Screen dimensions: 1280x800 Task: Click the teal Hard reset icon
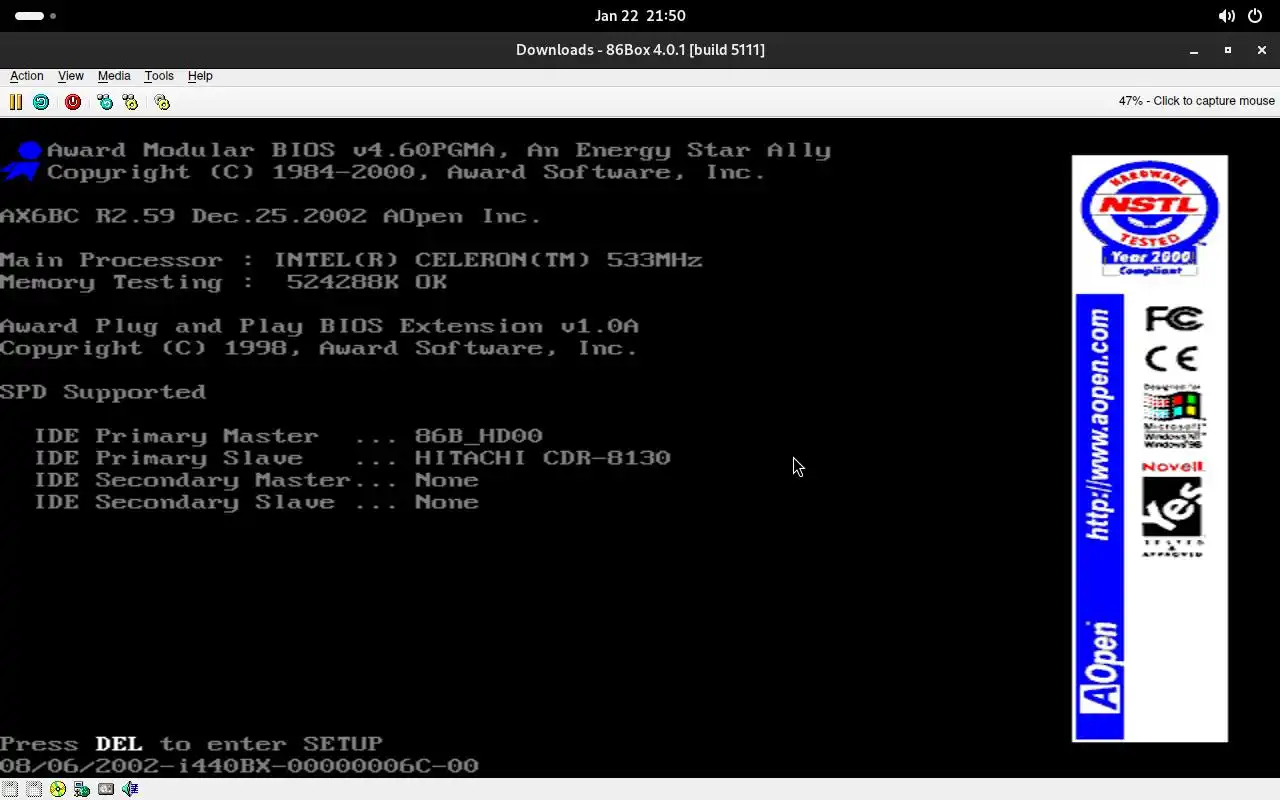coord(41,102)
